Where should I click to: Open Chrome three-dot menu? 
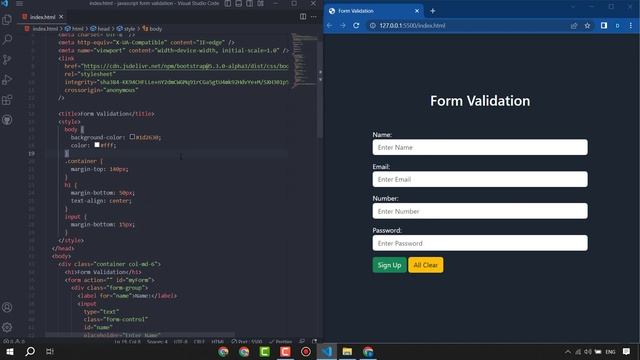coord(631,25)
